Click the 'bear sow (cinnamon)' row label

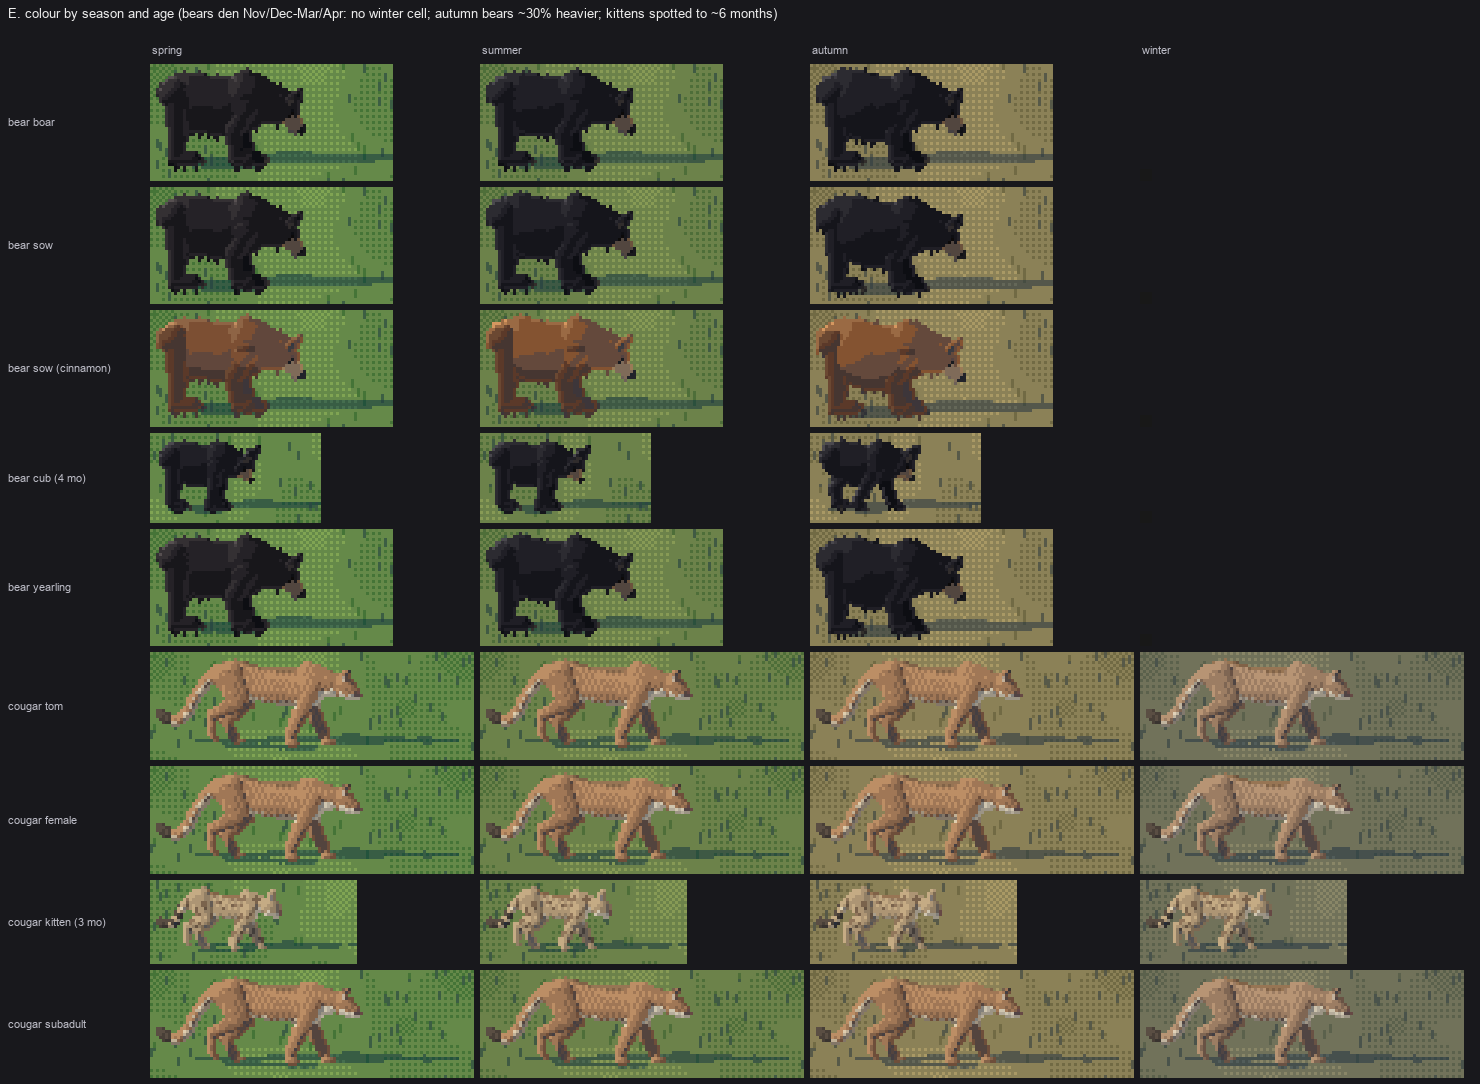click(59, 368)
